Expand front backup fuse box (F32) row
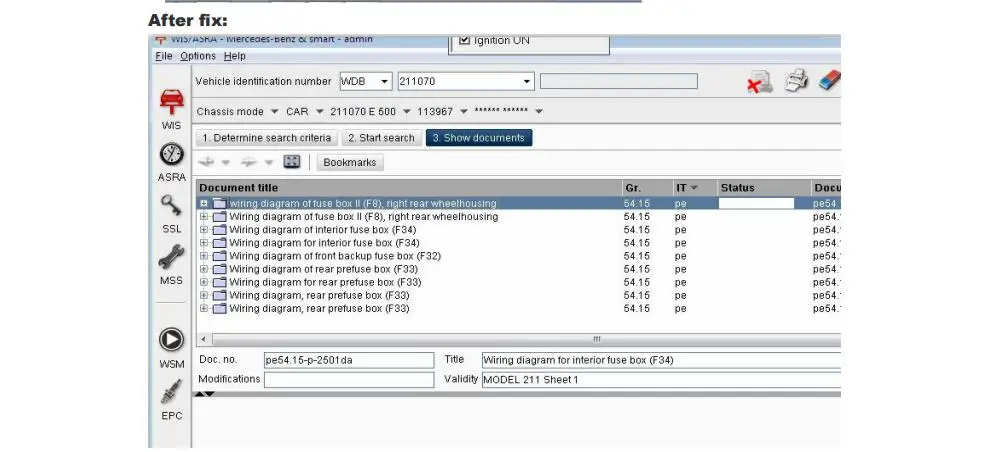989x452 pixels. tap(204, 257)
